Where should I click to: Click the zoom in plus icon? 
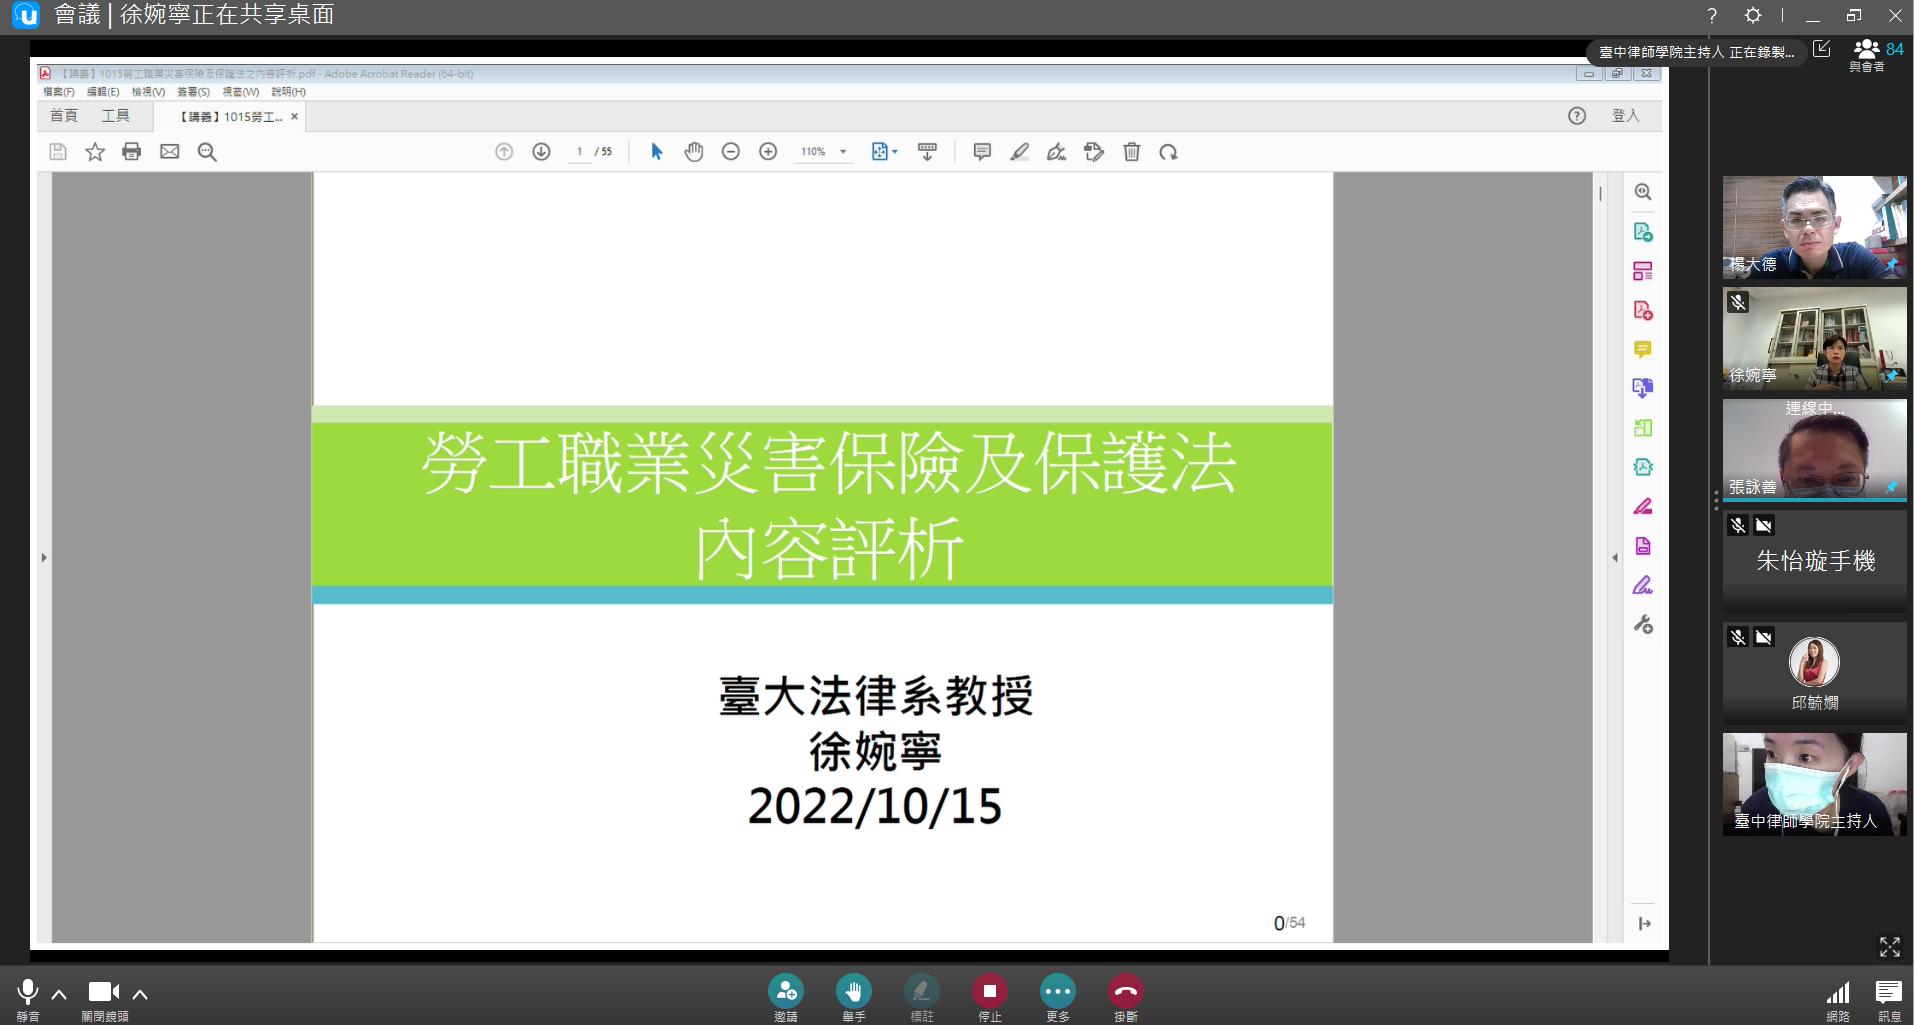point(768,152)
